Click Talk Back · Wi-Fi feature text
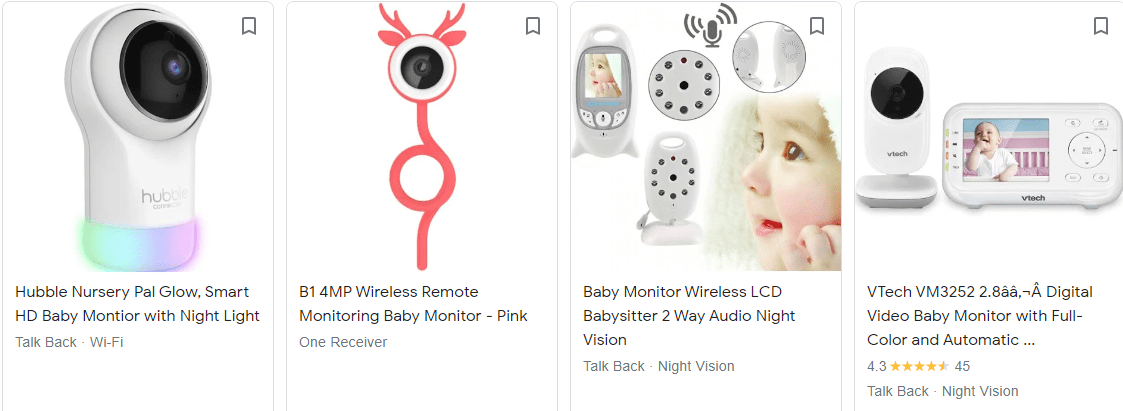The image size is (1123, 411). pos(69,342)
